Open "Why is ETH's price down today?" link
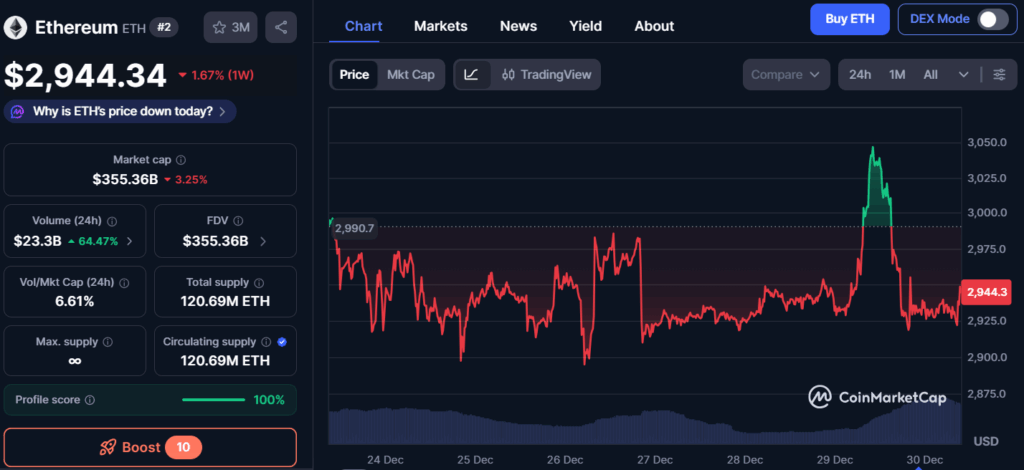1024x470 pixels. click(x=120, y=111)
